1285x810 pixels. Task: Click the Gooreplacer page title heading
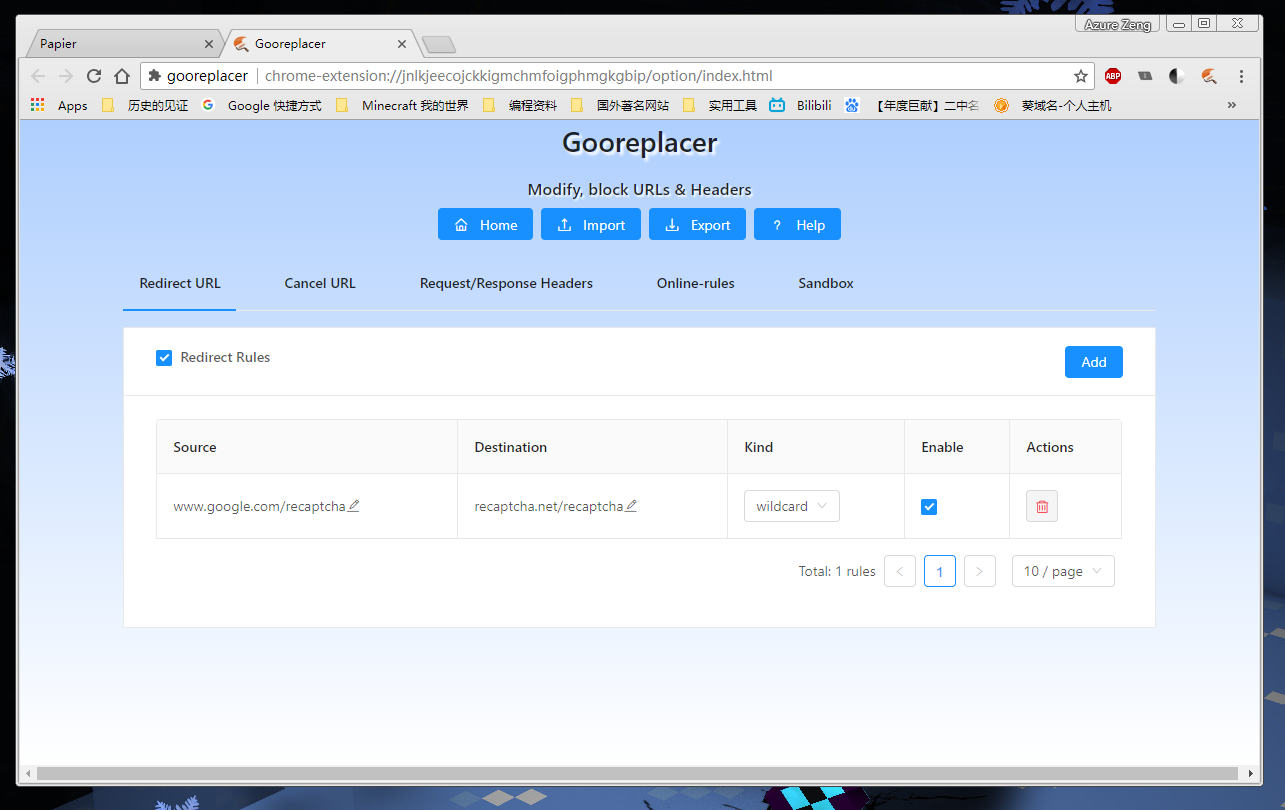[x=640, y=143]
